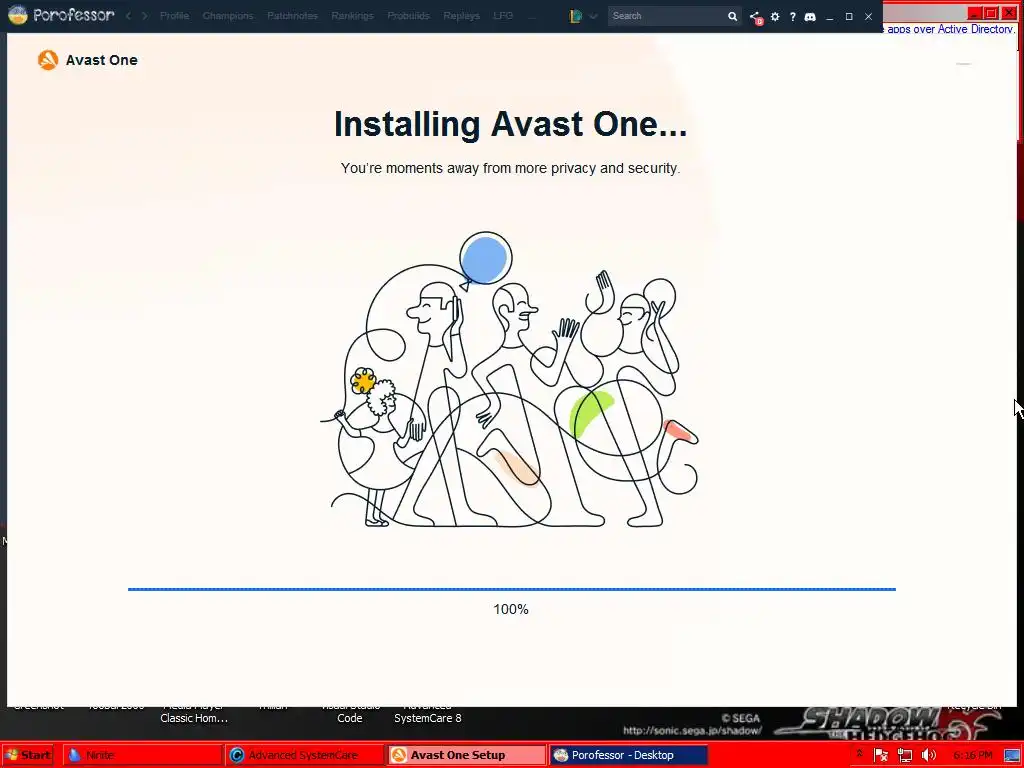Minimize the Avast One installer
The width and height of the screenshot is (1024, 768).
963,64
